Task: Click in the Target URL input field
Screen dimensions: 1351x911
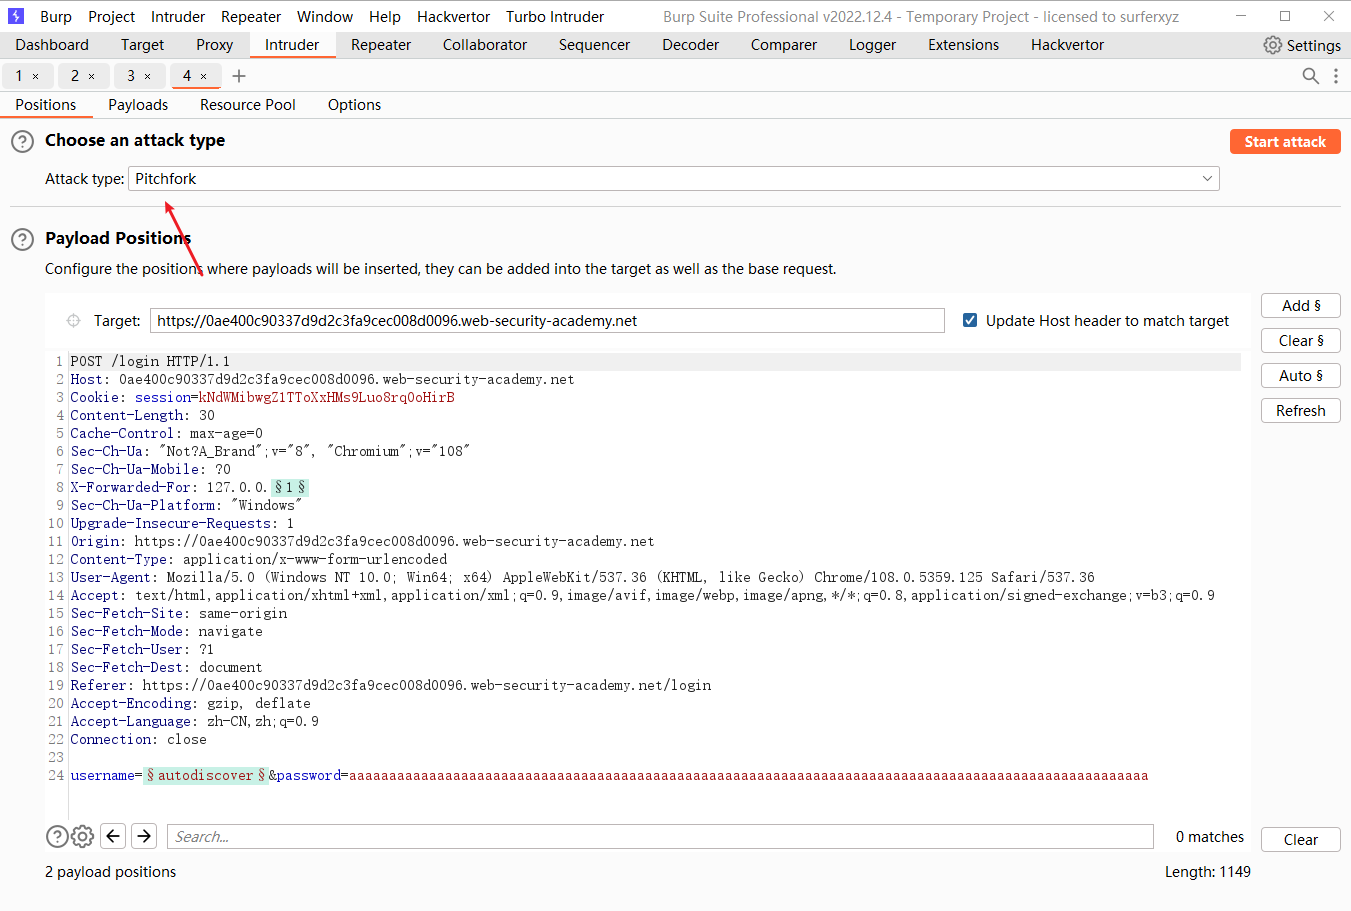Action: coord(547,321)
